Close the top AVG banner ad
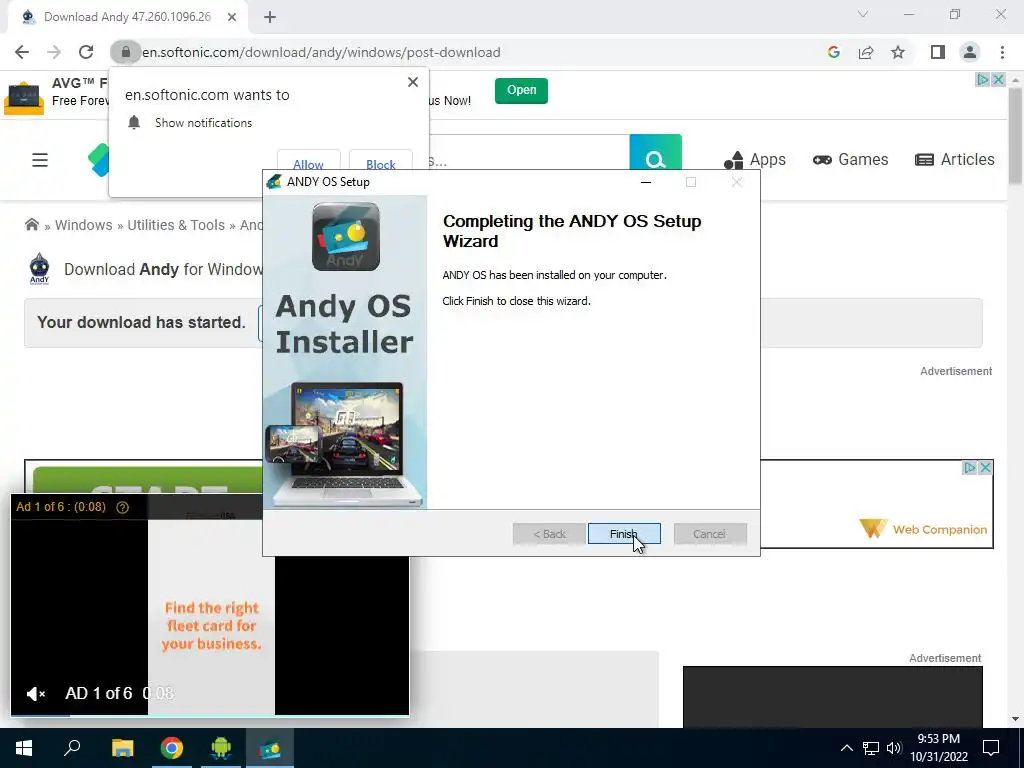This screenshot has width=1024, height=768. coord(999,80)
